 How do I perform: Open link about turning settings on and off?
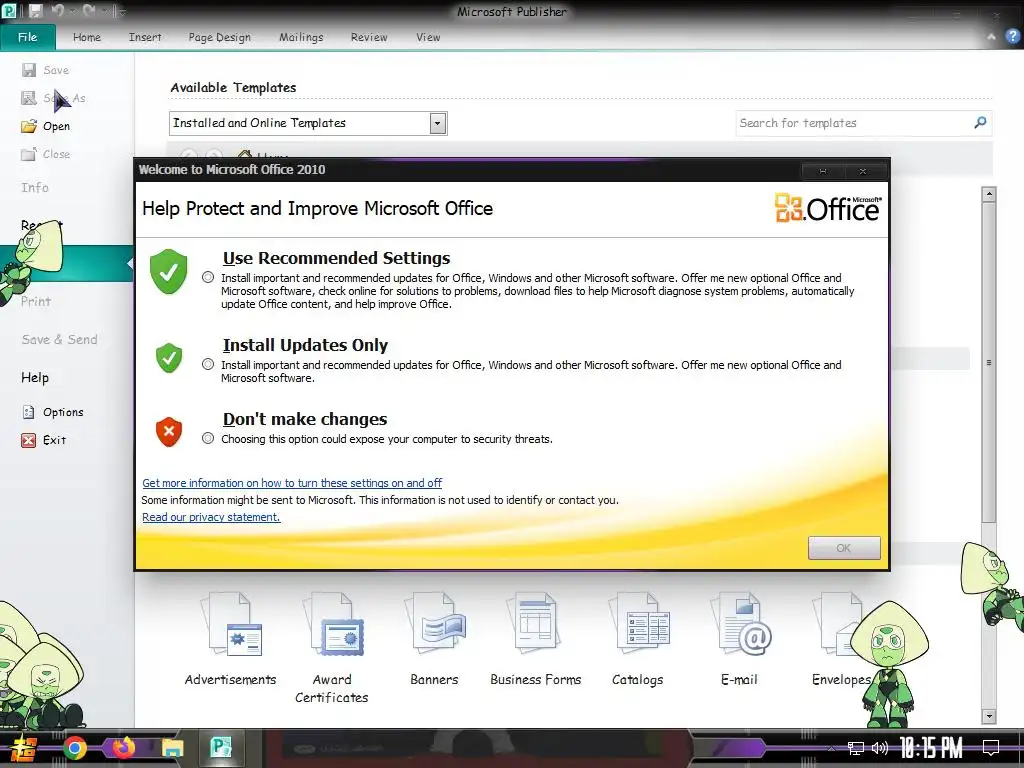pyautogui.click(x=292, y=483)
